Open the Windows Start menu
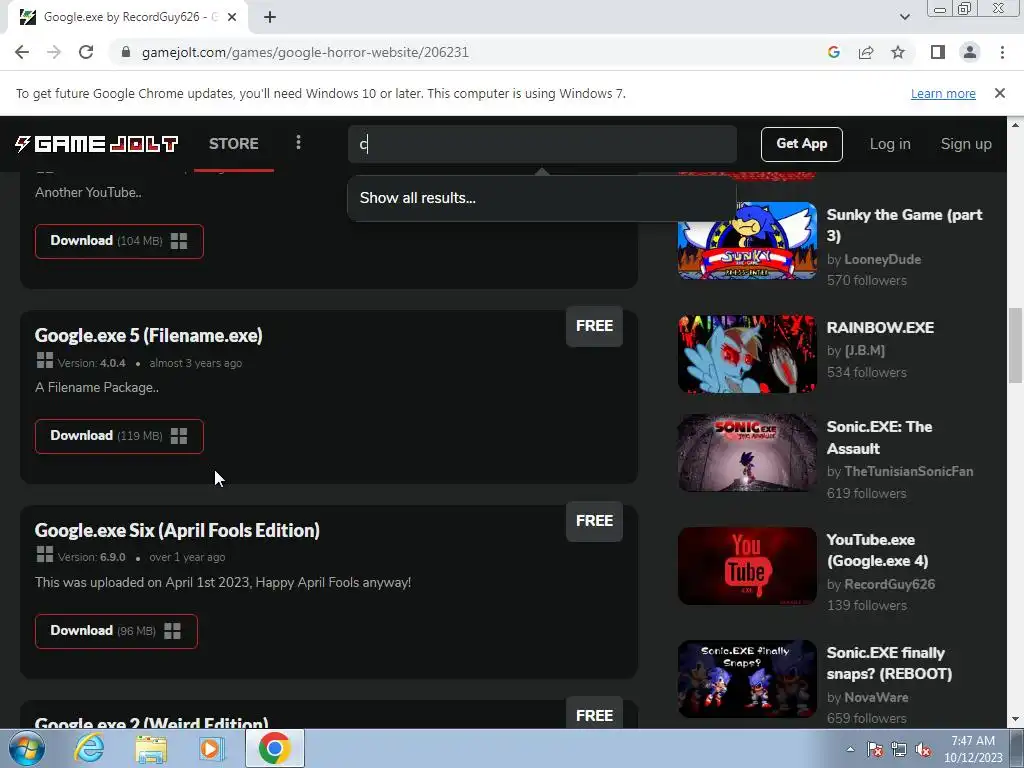1024x768 pixels. tap(26, 748)
